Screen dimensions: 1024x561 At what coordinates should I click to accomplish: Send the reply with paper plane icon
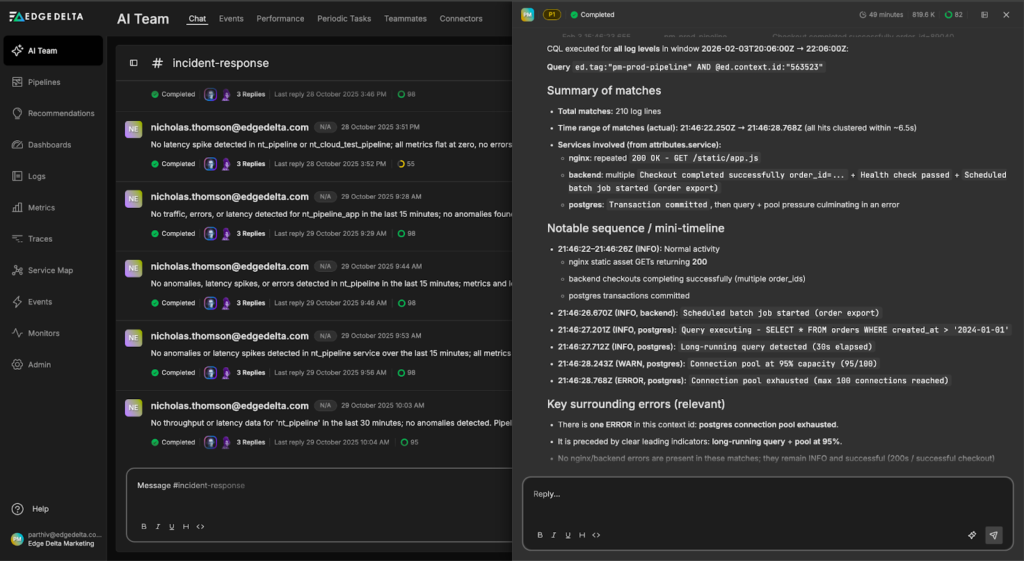click(x=993, y=535)
